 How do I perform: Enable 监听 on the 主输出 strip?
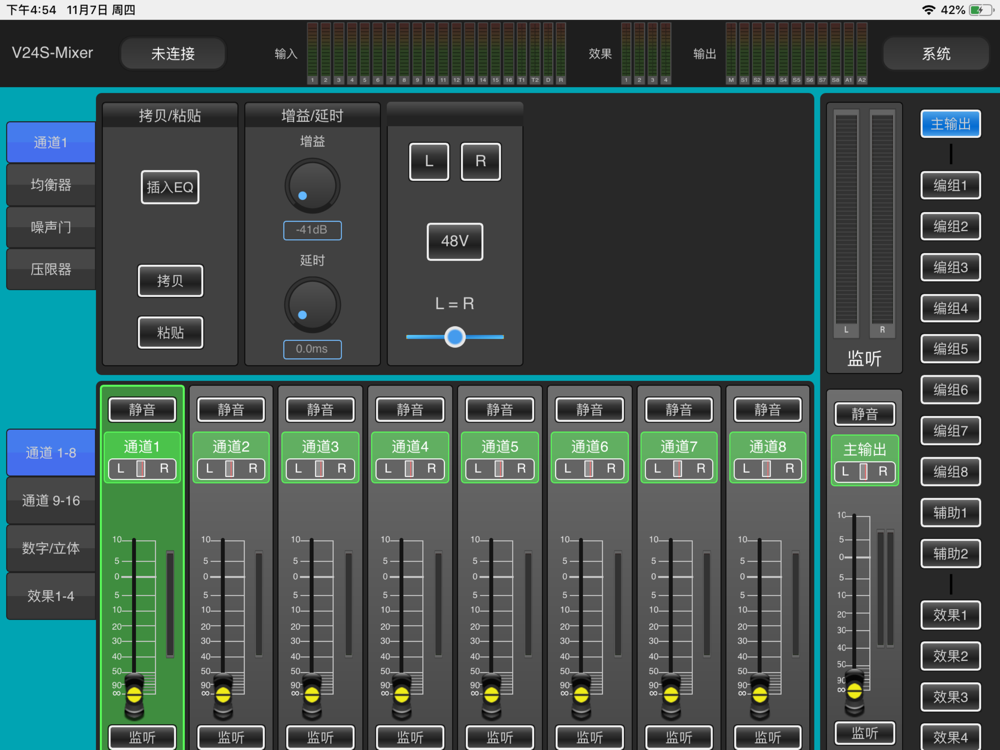coord(865,733)
